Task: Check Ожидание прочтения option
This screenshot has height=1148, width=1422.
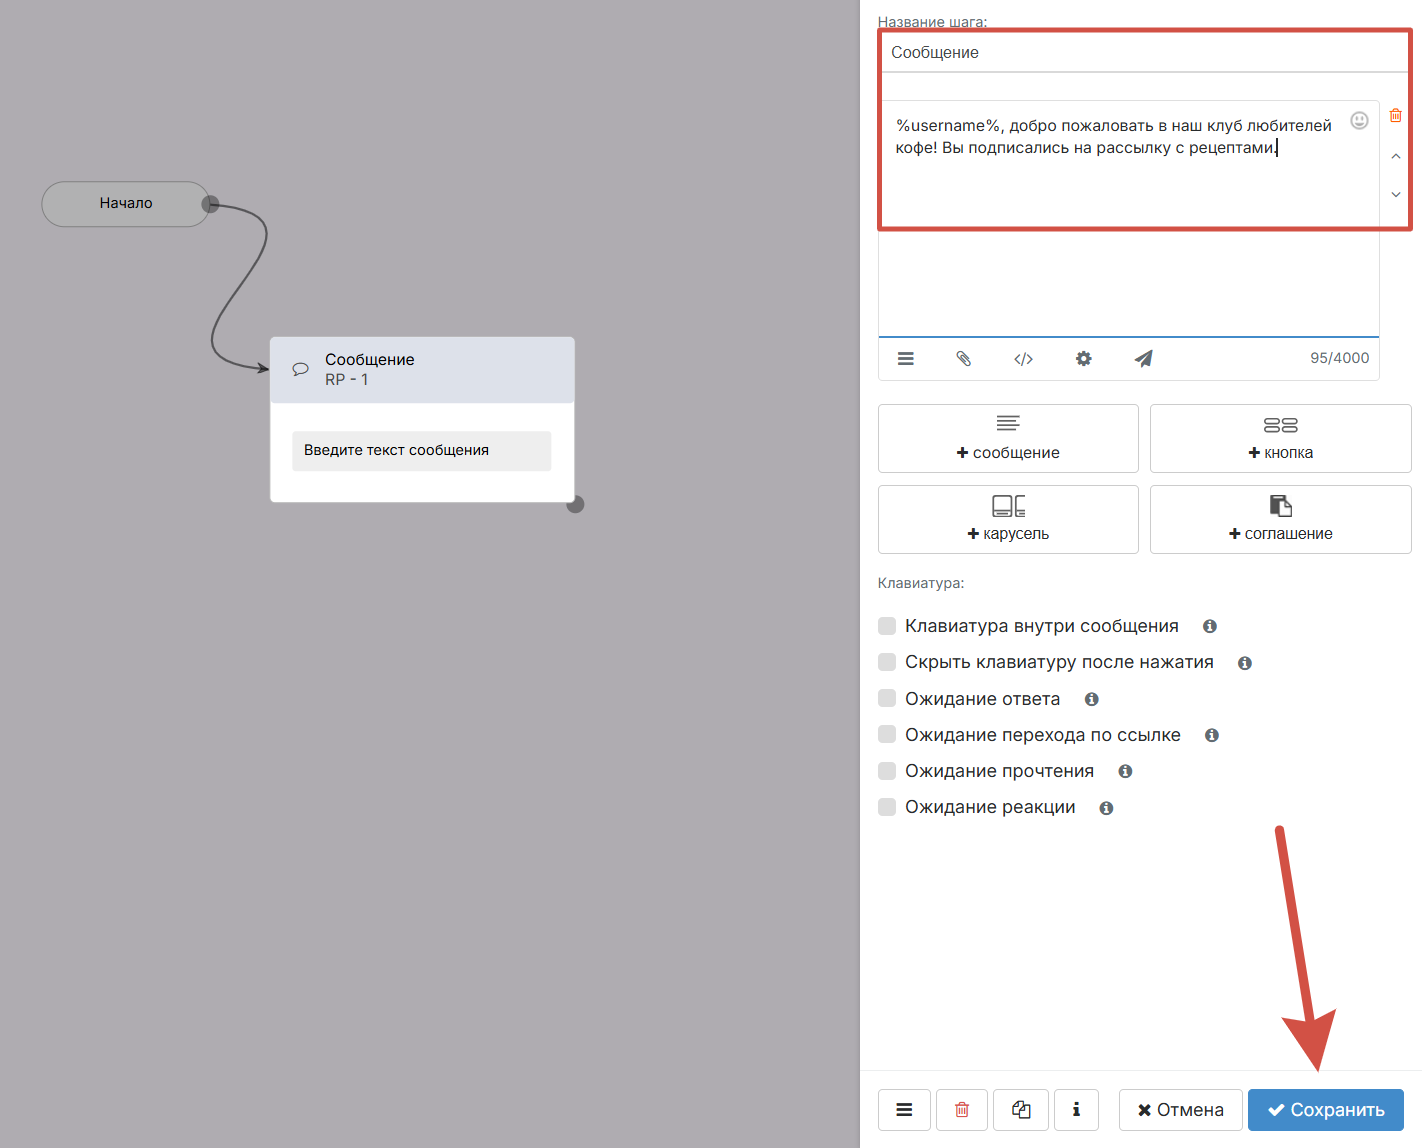Action: (x=887, y=771)
